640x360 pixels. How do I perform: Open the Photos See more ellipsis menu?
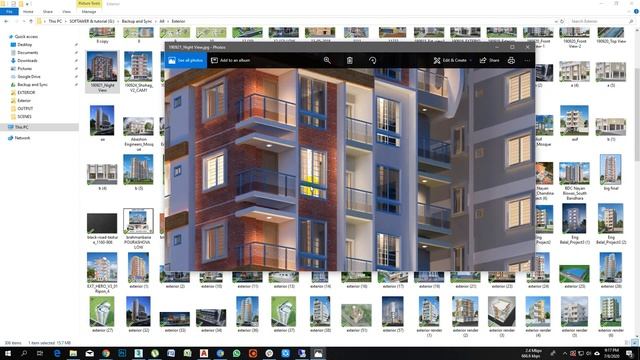coord(527,60)
